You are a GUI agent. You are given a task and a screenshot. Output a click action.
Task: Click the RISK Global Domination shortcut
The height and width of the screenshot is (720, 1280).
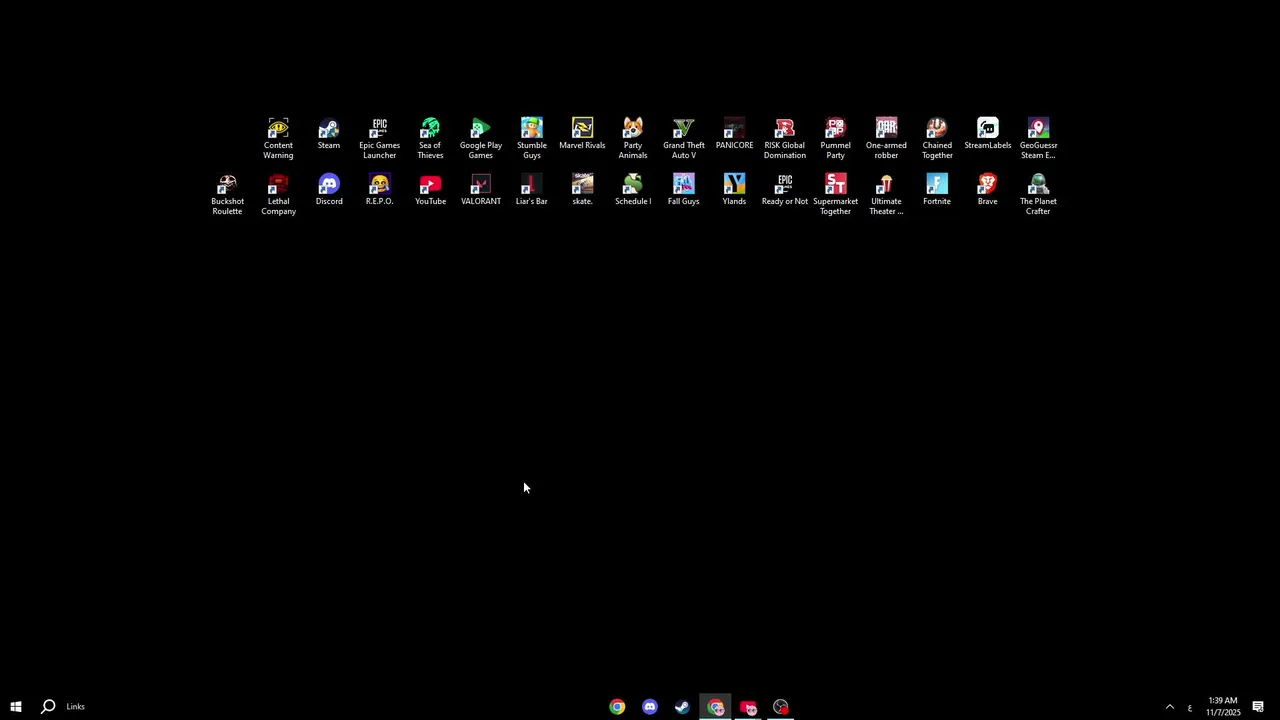pyautogui.click(x=785, y=138)
